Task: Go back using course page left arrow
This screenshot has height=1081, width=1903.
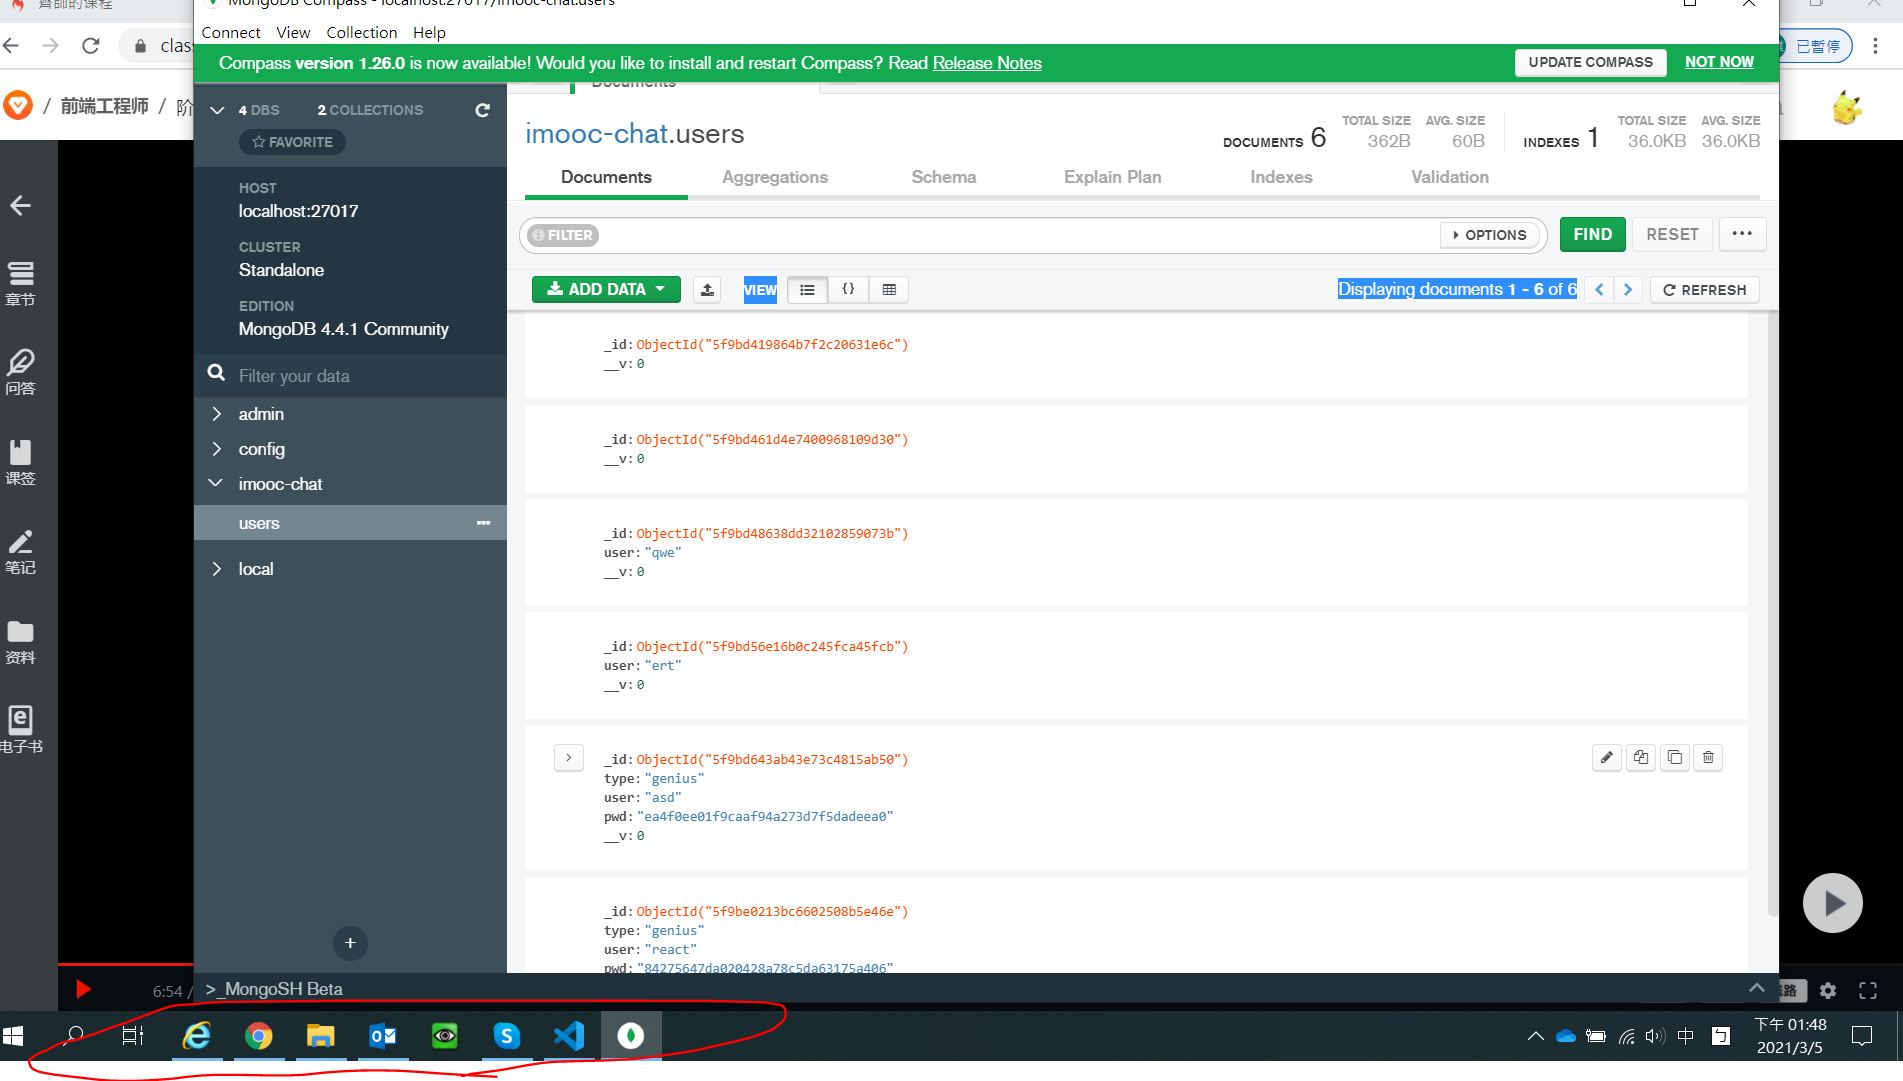Action: coord(20,206)
